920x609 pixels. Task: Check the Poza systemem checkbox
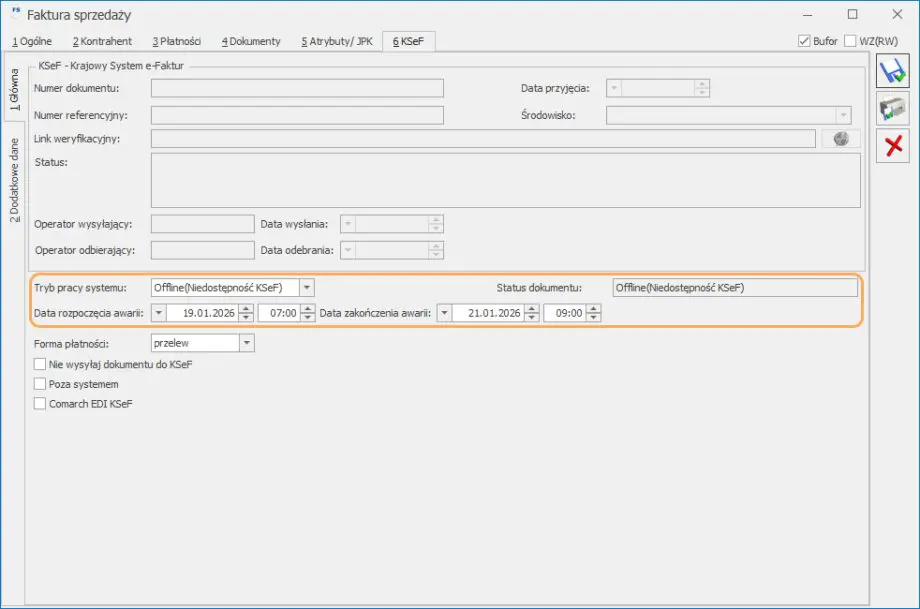pyautogui.click(x=40, y=384)
